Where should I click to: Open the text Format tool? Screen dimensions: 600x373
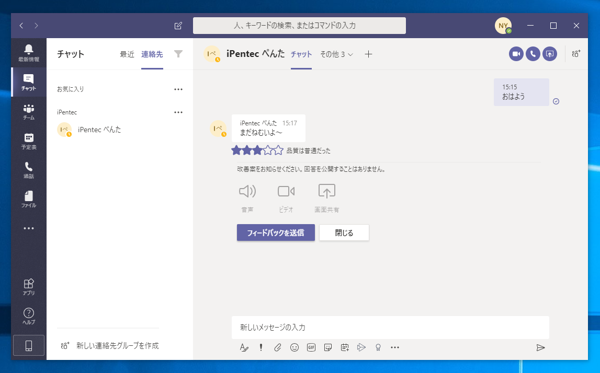pos(244,347)
